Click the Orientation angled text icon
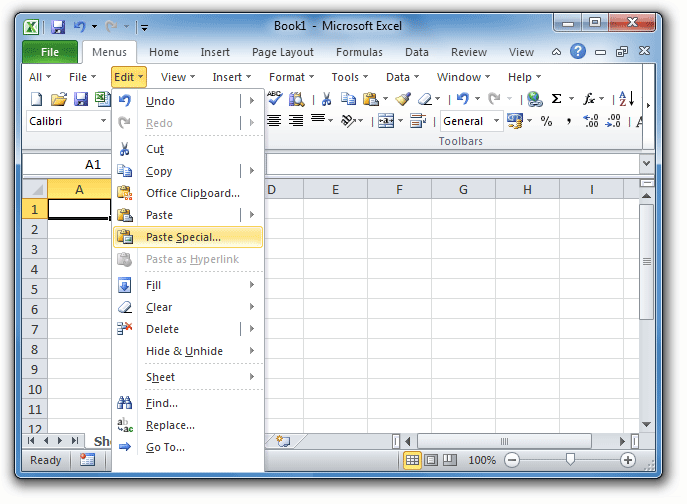Image resolution: width=687 pixels, height=504 pixels. point(348,121)
